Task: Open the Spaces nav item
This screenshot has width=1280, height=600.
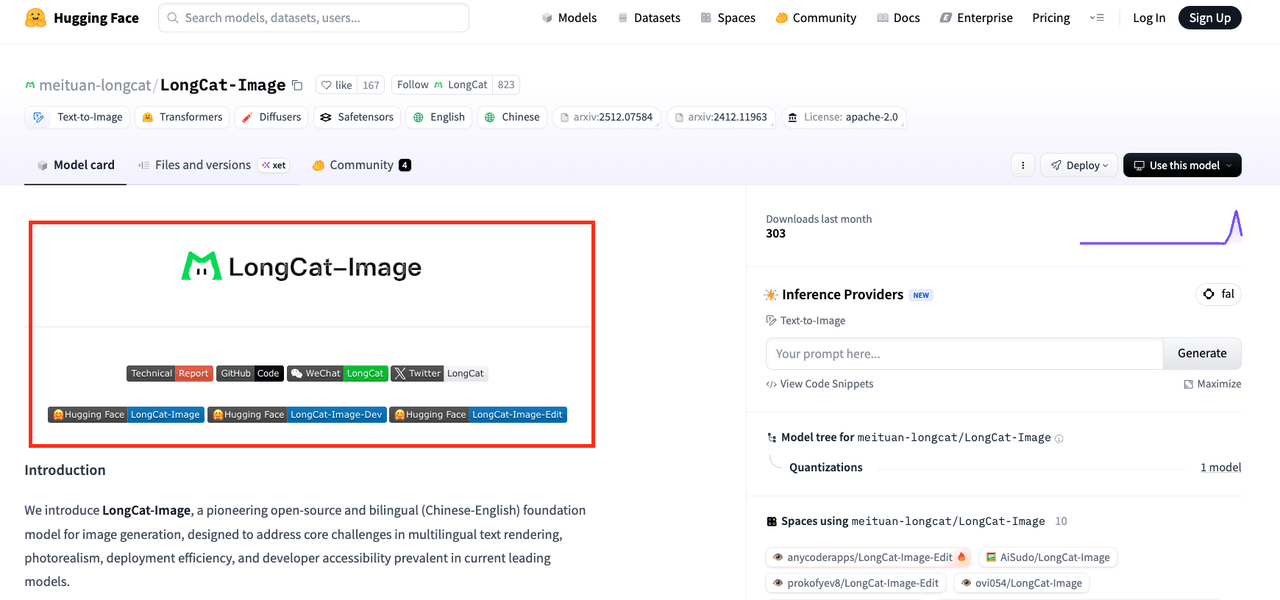Action: click(728, 18)
